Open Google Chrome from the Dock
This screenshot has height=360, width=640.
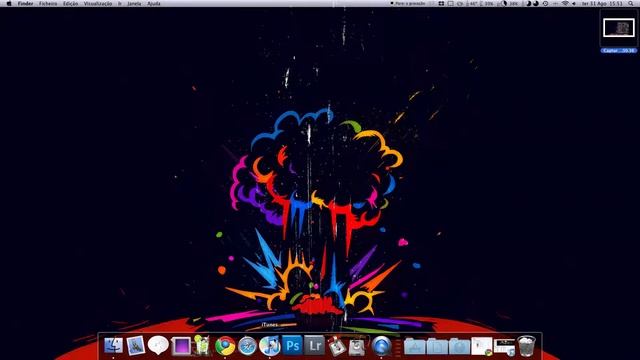click(225, 346)
